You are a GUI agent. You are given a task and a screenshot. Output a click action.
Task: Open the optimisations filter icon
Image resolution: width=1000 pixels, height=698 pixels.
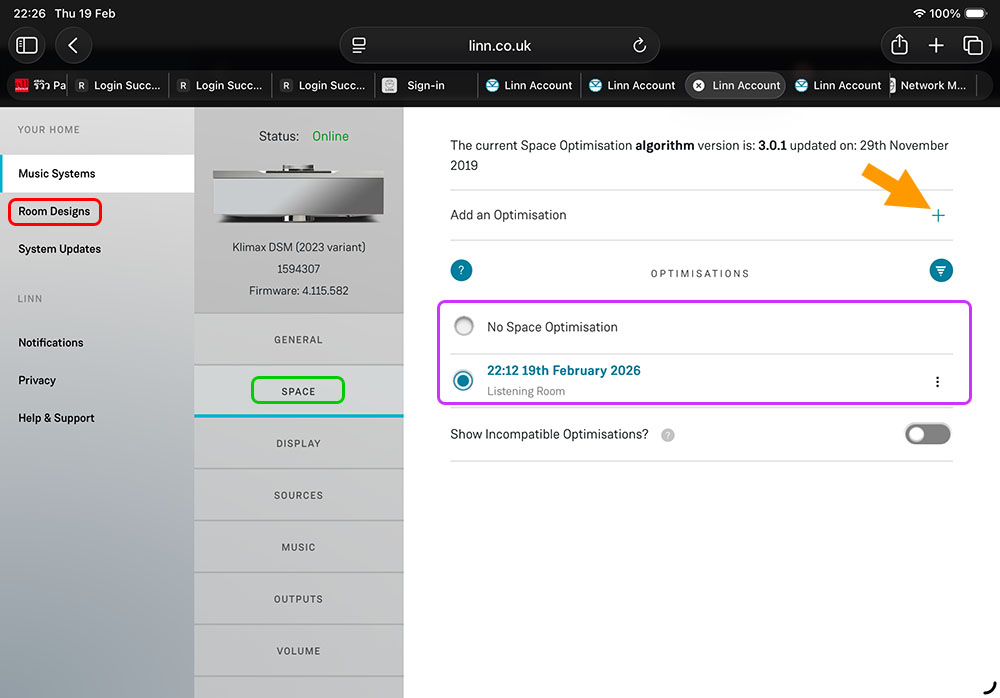tap(940, 271)
